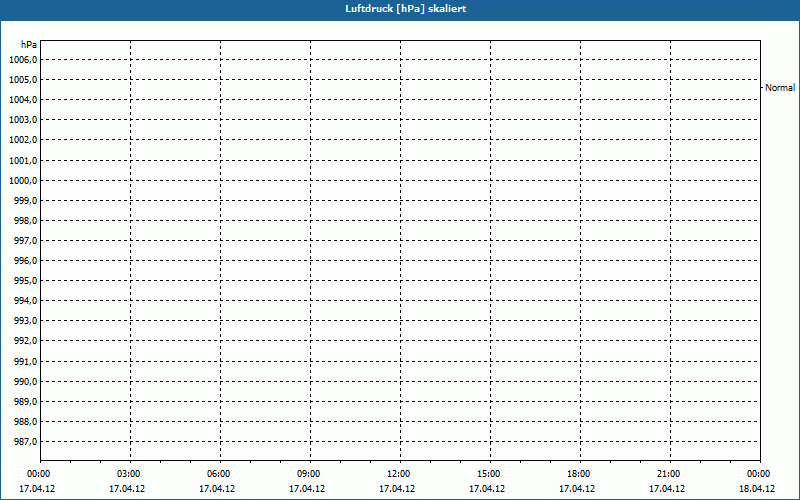Select the 1005,0 y-axis value

23,80
